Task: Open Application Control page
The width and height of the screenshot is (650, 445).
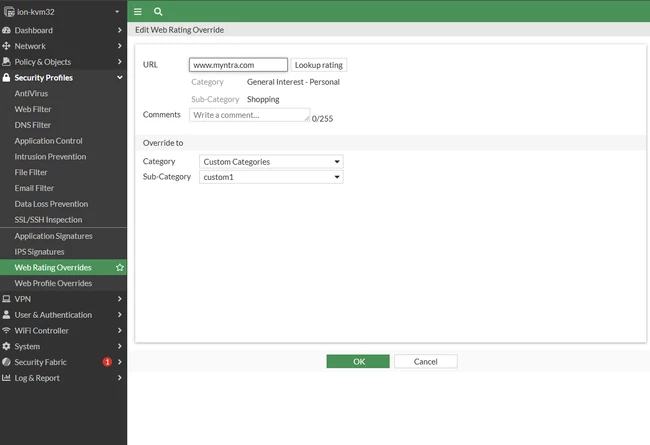Action: click(63, 141)
